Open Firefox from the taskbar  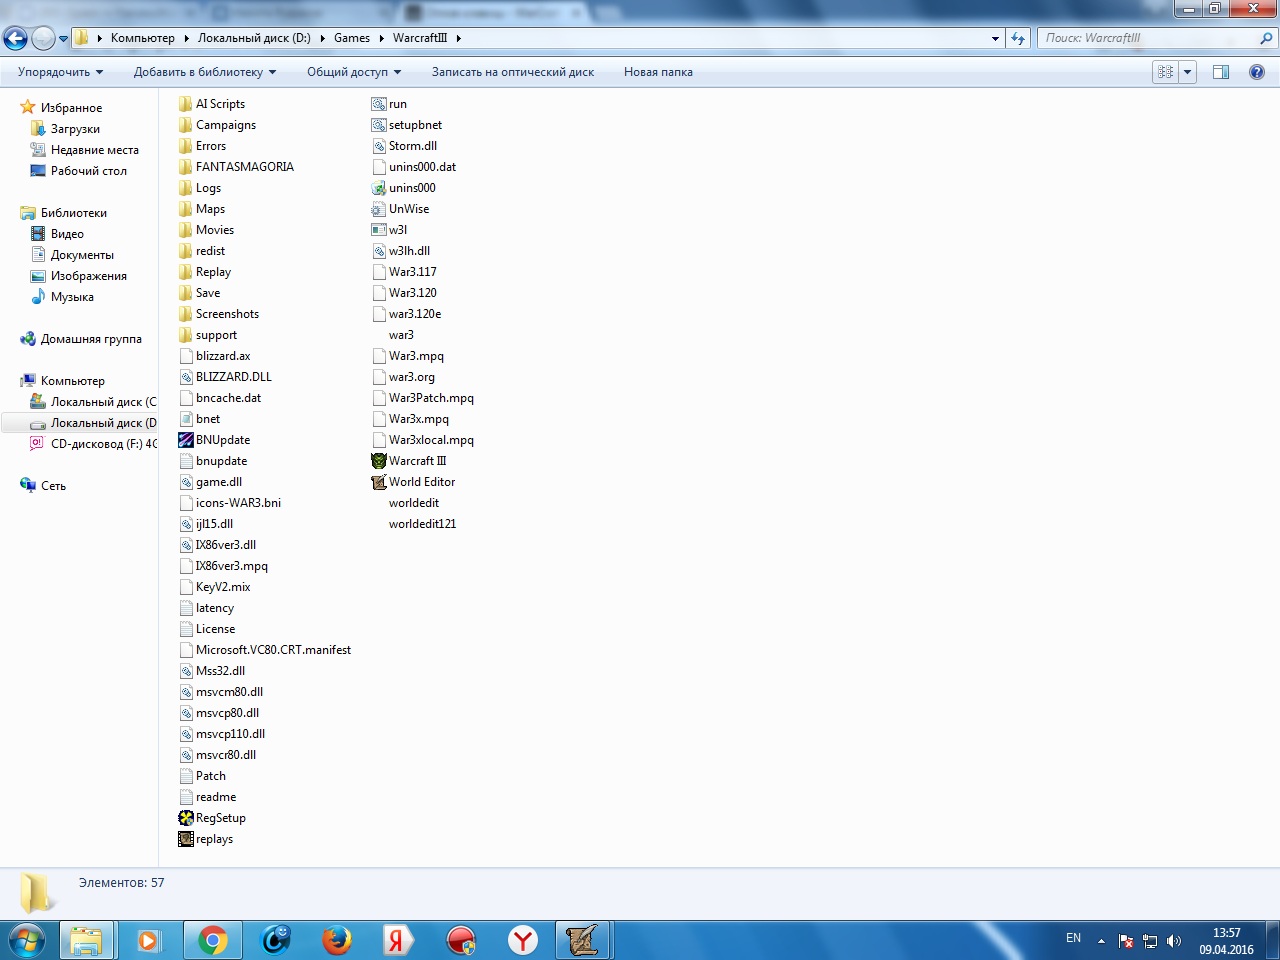click(x=337, y=940)
